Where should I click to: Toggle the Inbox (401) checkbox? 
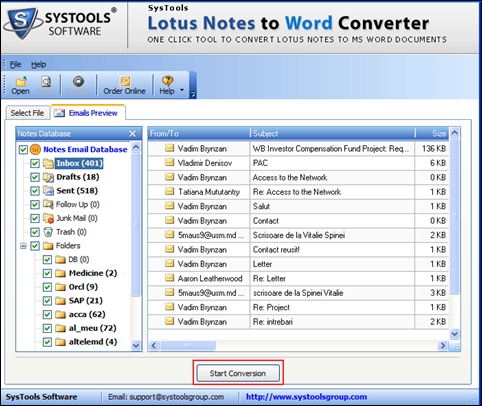click(35, 163)
